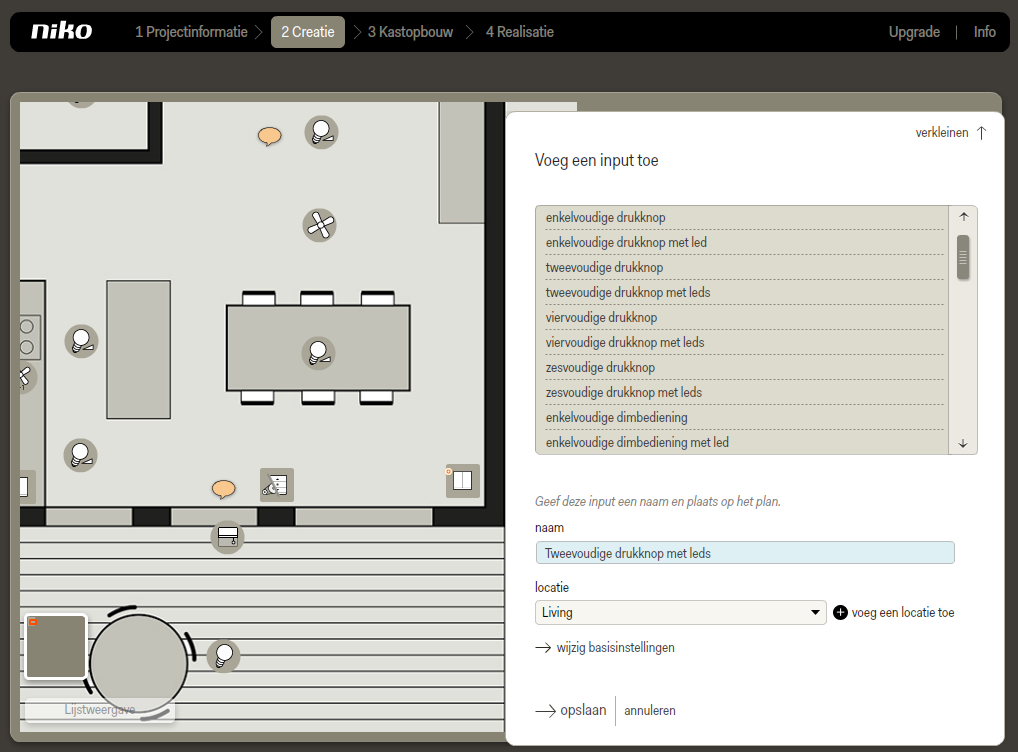Click voeg een locatie toe link
1018x752 pixels.
tap(902, 612)
